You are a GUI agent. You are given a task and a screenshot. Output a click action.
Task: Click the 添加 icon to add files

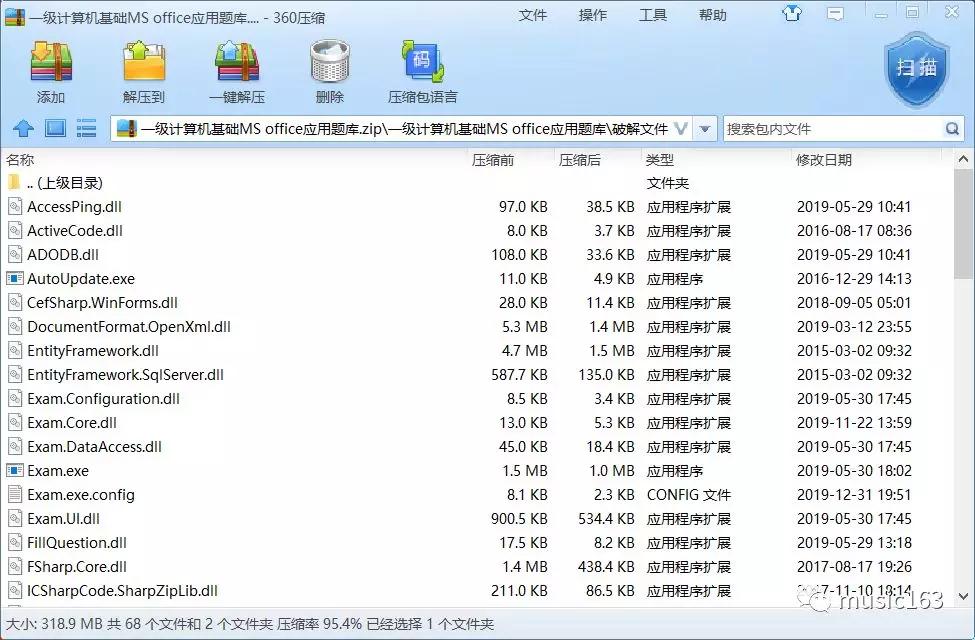[x=51, y=68]
